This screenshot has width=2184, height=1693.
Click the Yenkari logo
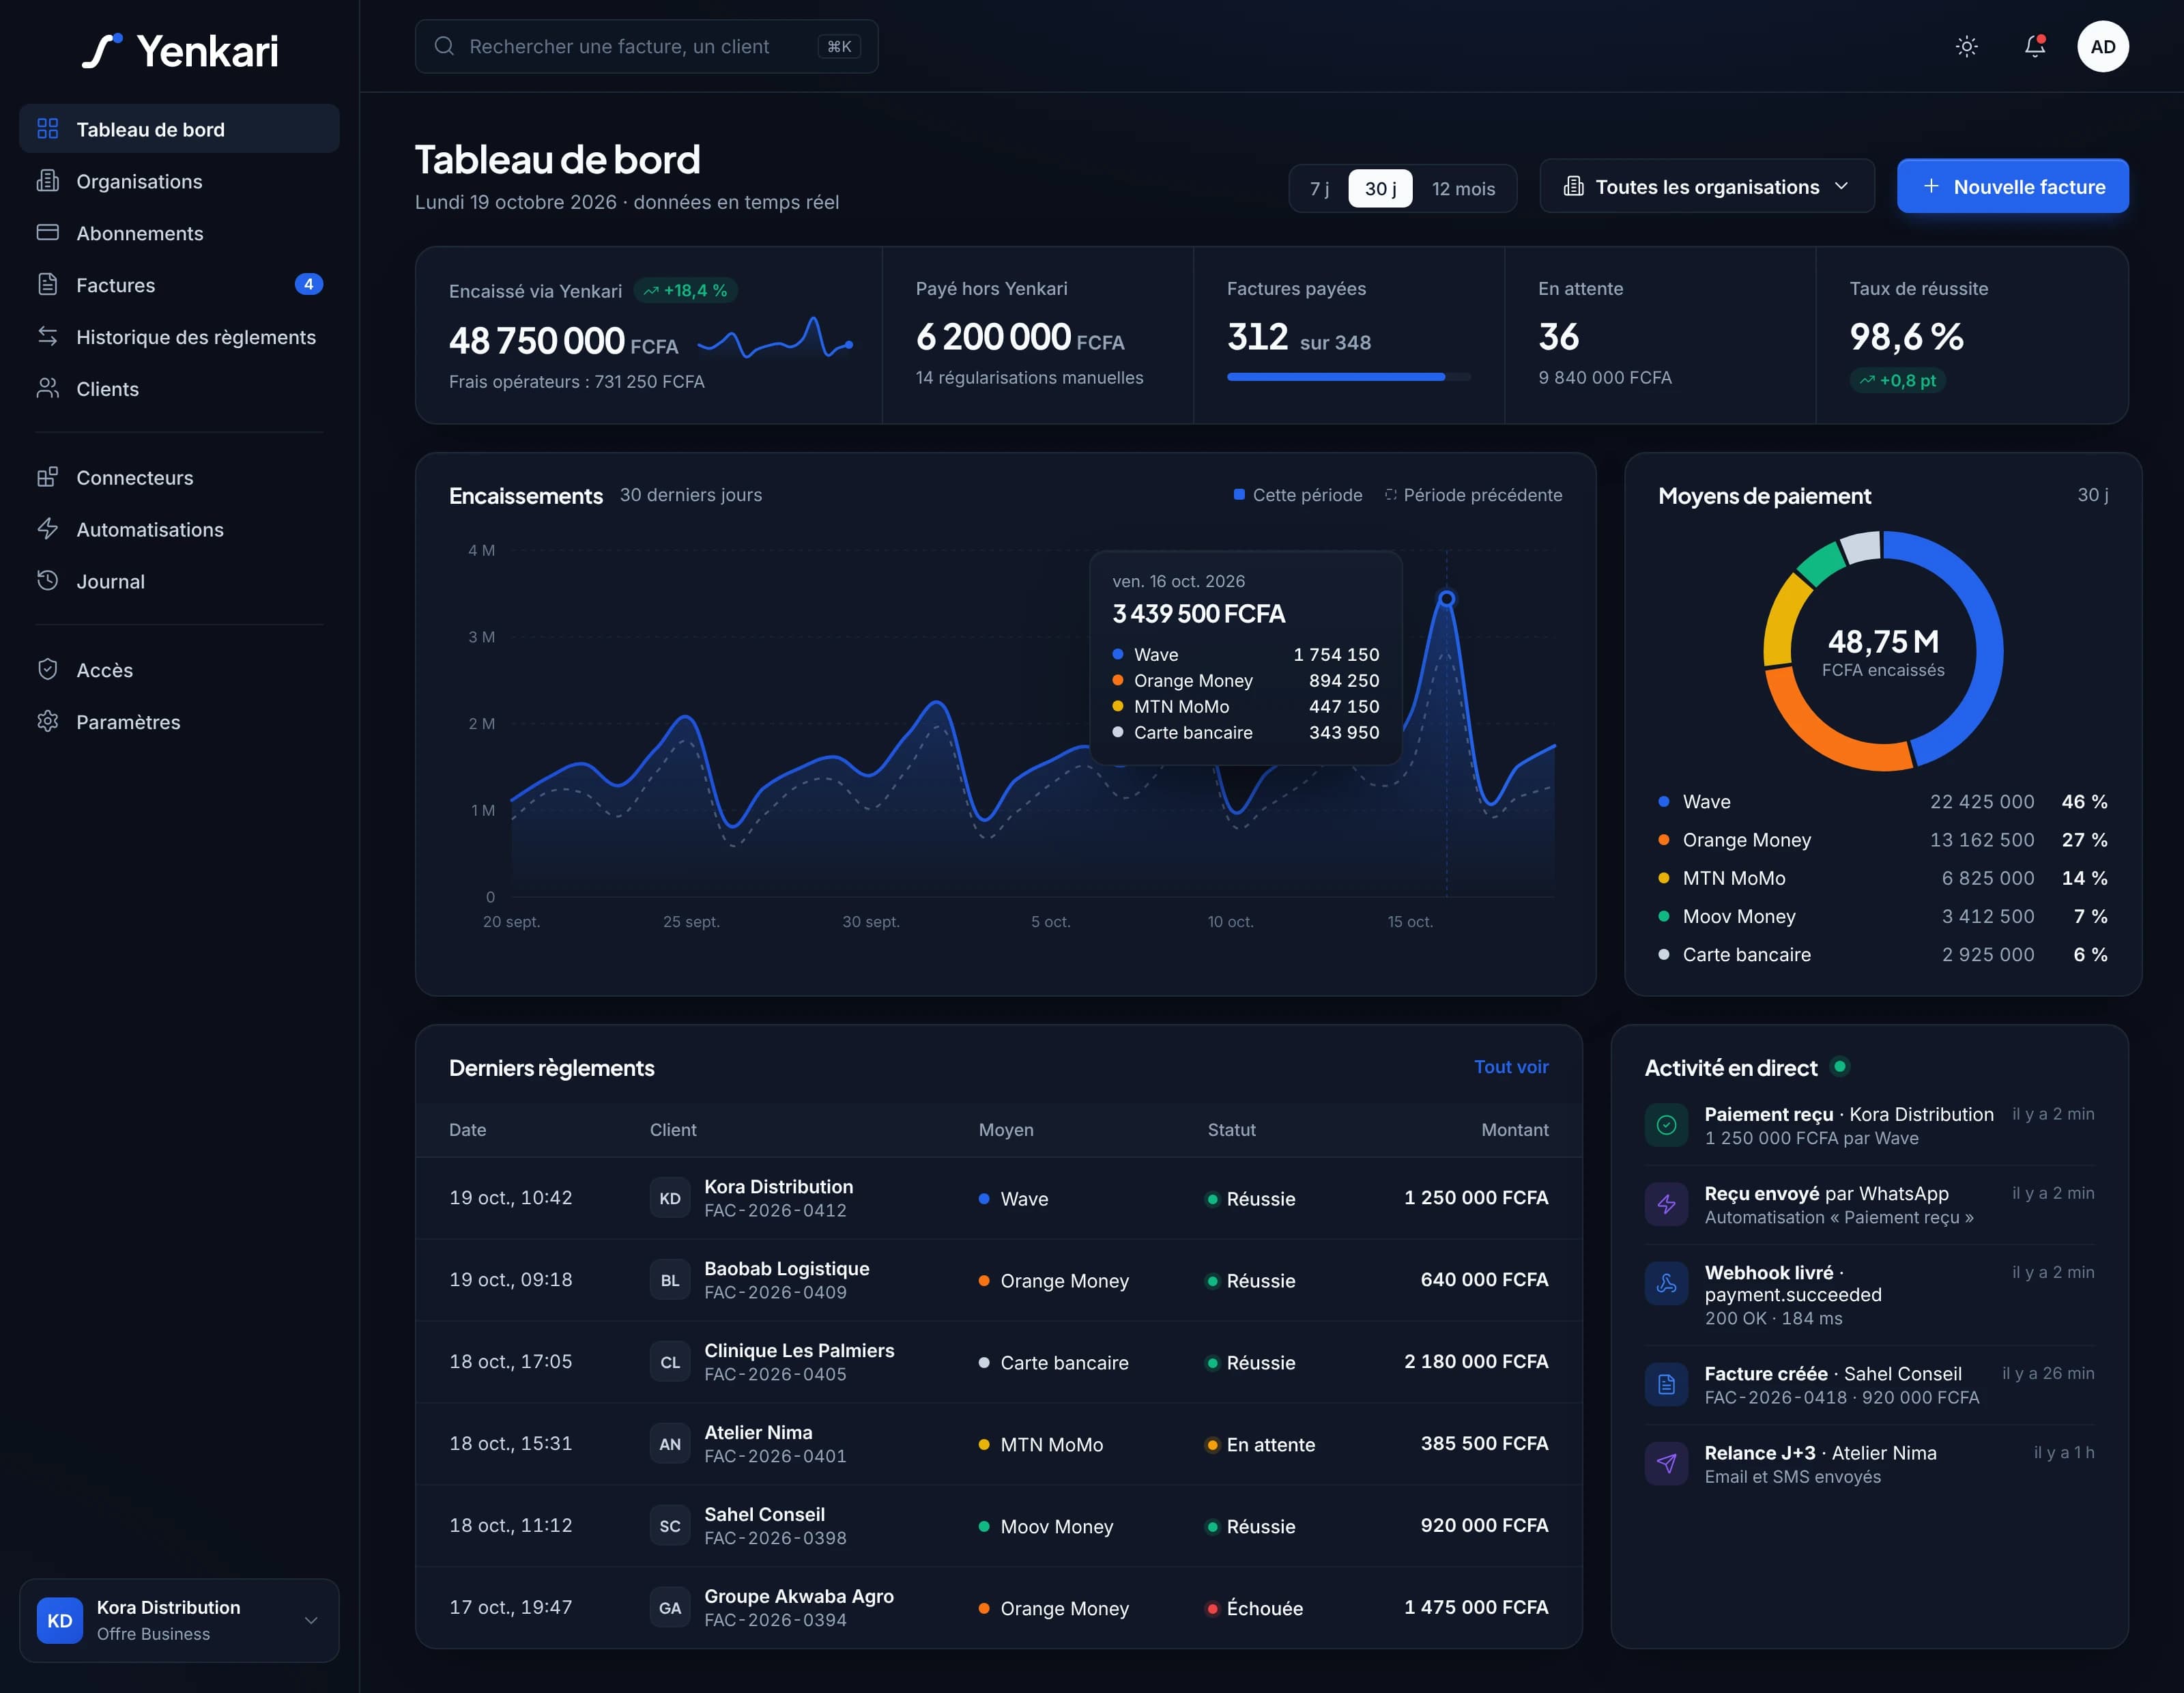pos(180,51)
